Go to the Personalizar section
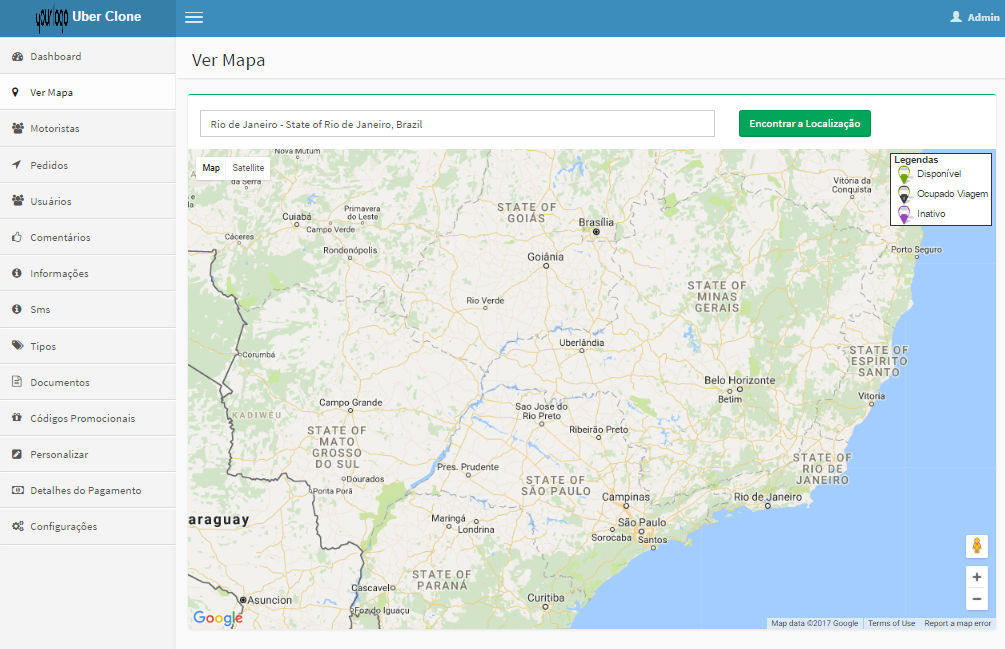Screen dimensions: 1005x649 pyautogui.click(x=88, y=454)
